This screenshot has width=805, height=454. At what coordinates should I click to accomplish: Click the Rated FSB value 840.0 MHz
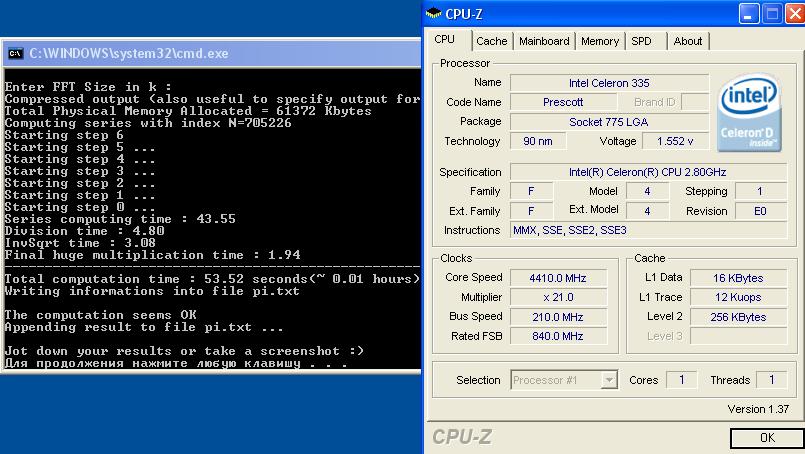[558, 336]
